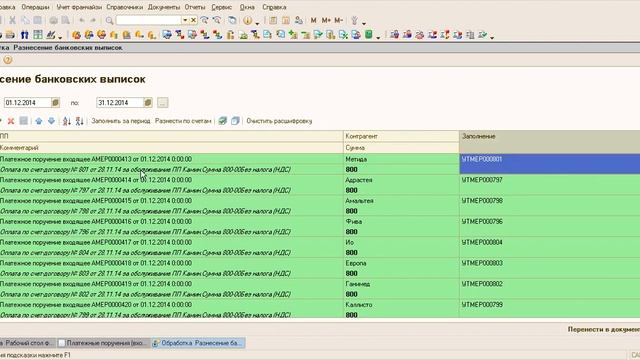The height and width of the screenshot is (360, 640).
Task: Click the undo arrow icon
Action: (82, 20)
